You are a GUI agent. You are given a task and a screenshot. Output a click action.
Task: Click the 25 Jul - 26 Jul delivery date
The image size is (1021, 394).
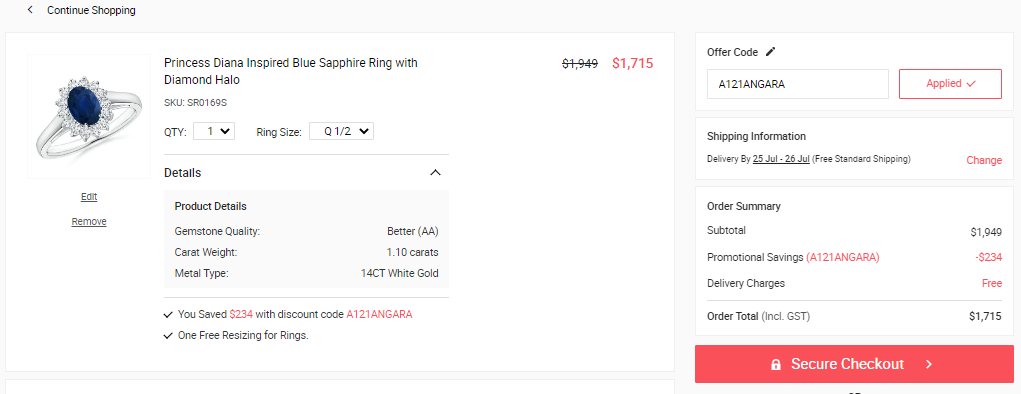pos(781,159)
